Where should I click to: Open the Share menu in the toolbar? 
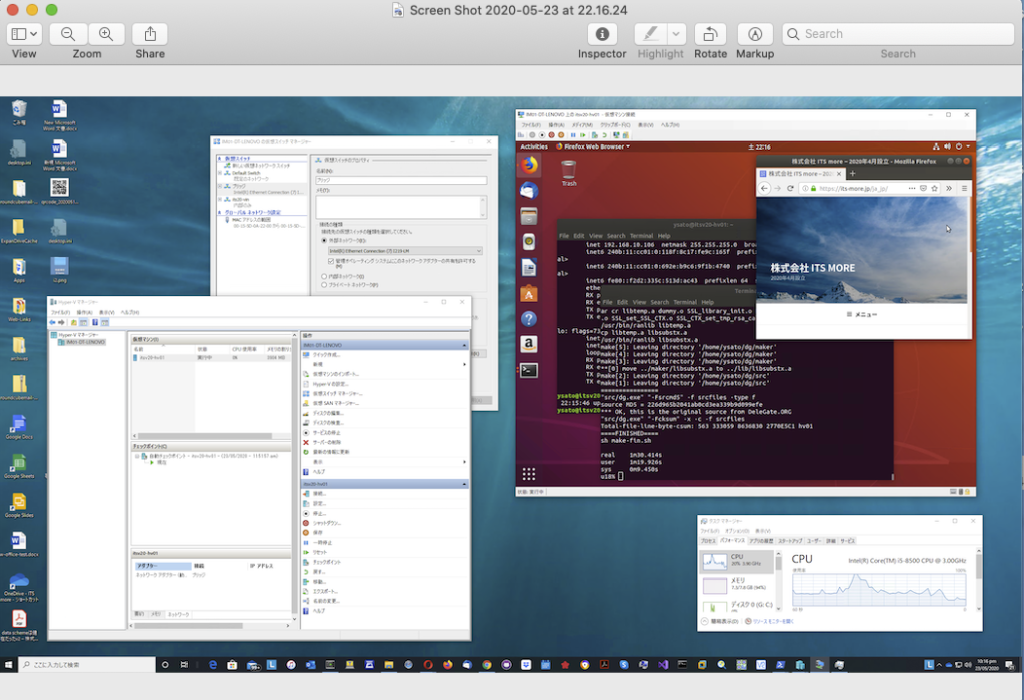click(x=150, y=34)
